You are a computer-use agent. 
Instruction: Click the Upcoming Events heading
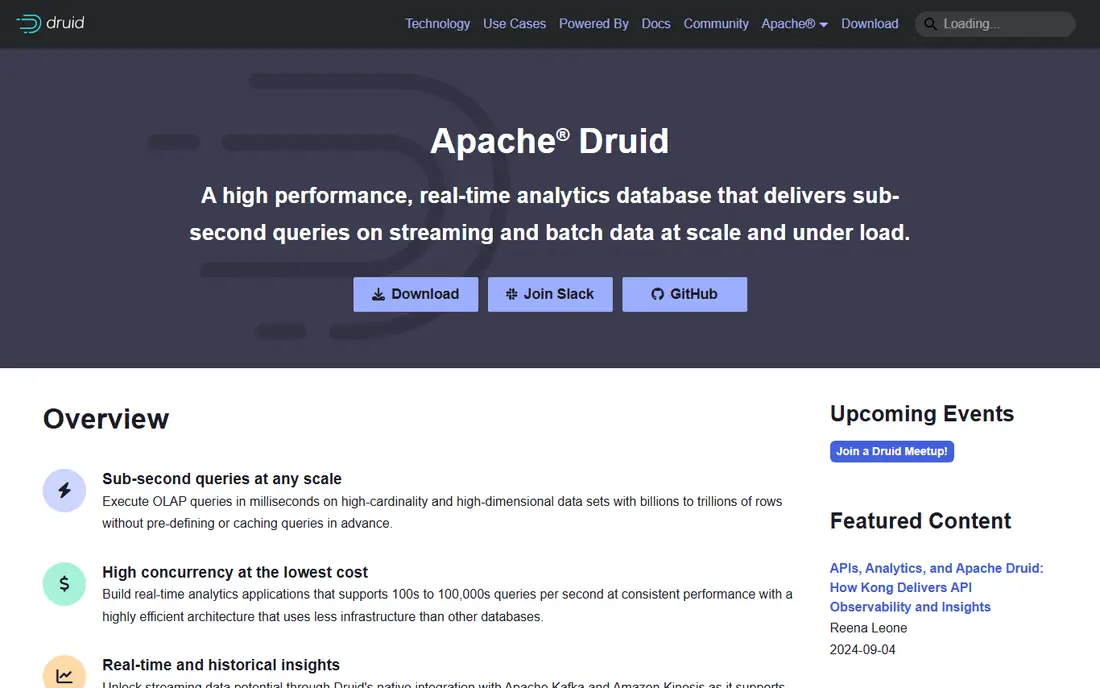922,414
